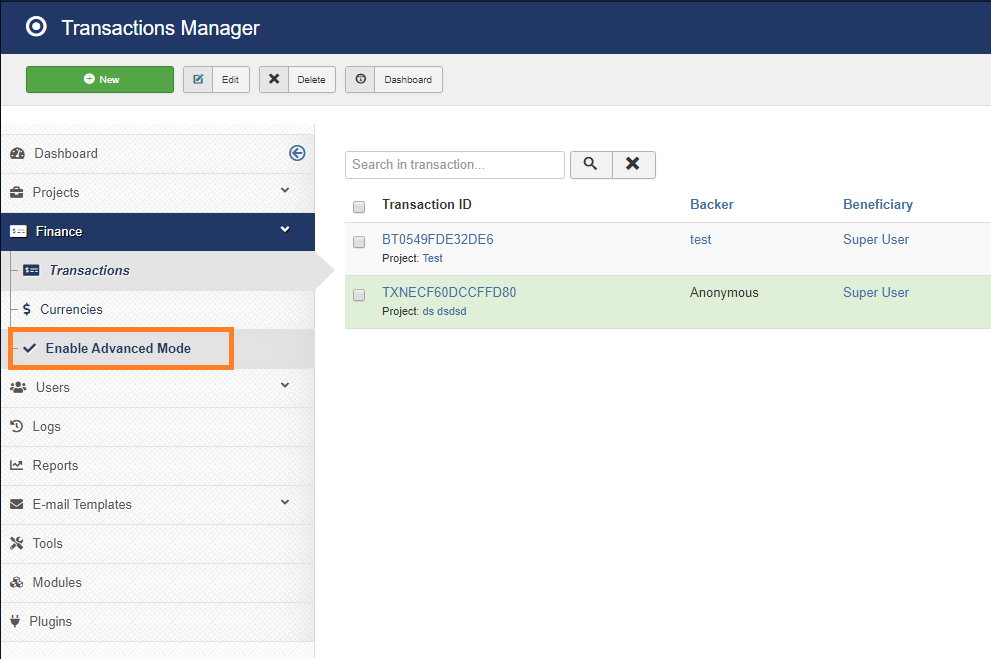Viewport: 991px width, 659px height.
Task: Open Super User in the TXNECF60DCCFFD80 row
Action: pos(876,293)
